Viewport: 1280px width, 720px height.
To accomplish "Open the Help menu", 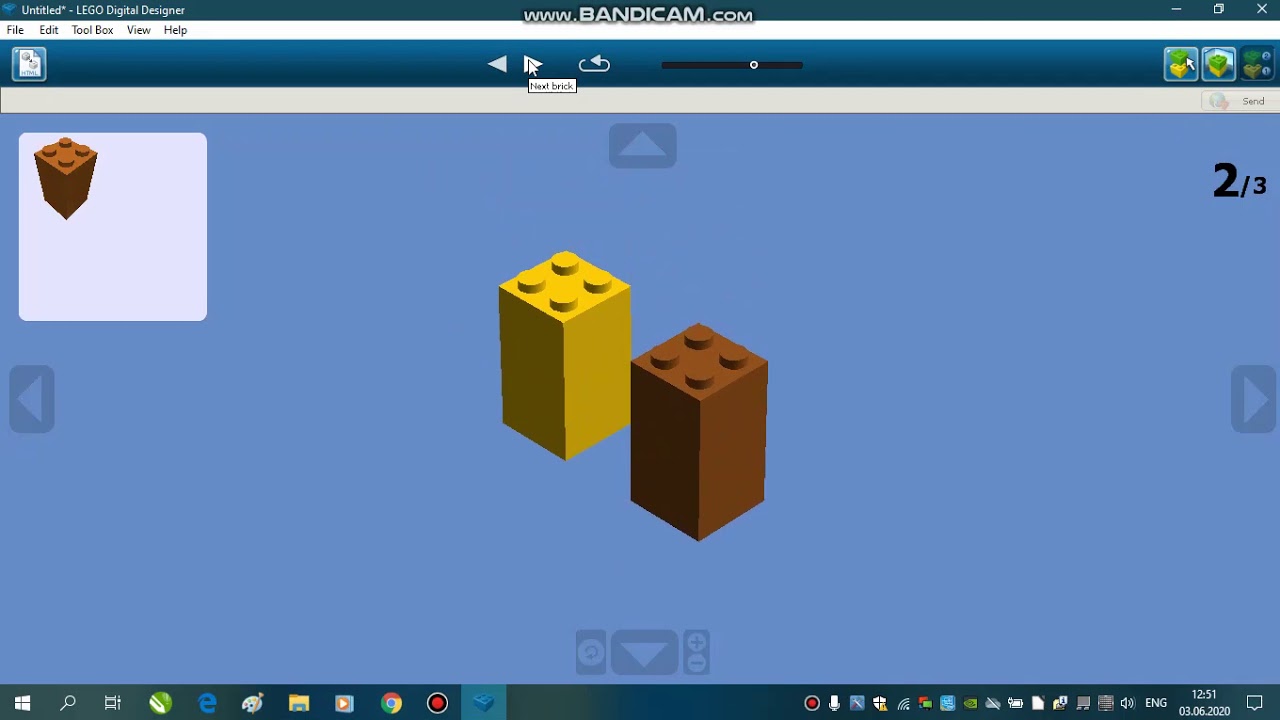I will 175,30.
